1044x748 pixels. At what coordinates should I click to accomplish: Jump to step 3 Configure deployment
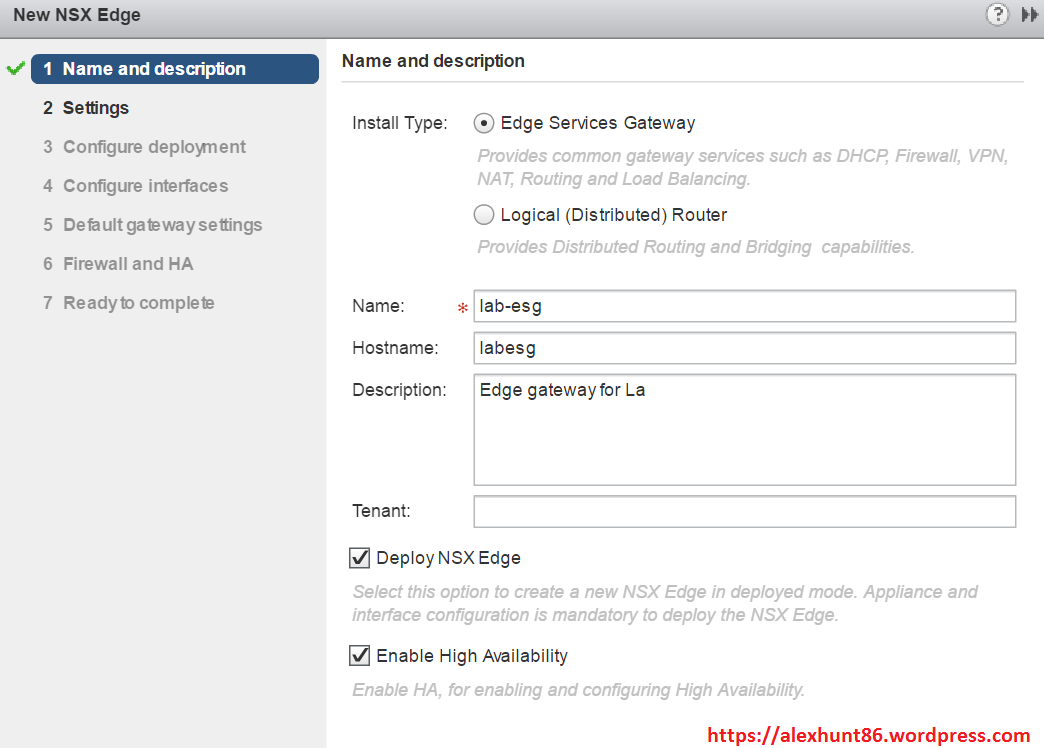(x=153, y=147)
